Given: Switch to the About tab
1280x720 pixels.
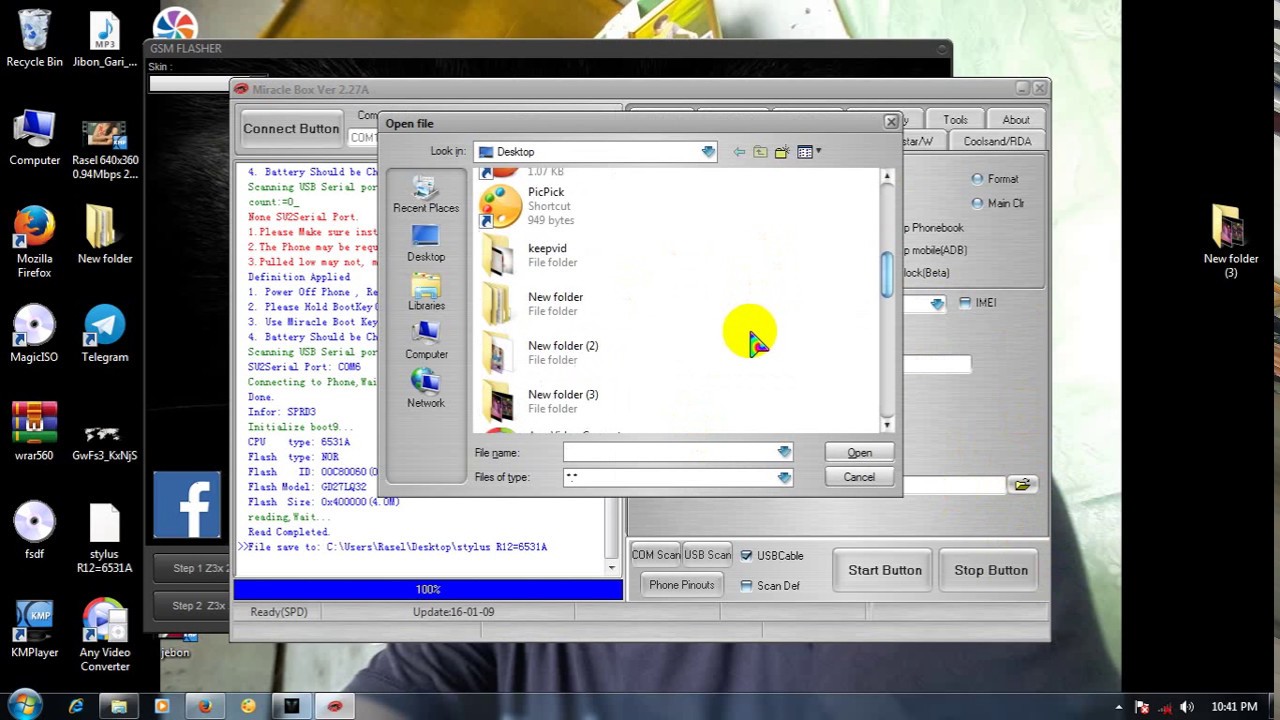Looking at the screenshot, I should 1016,120.
